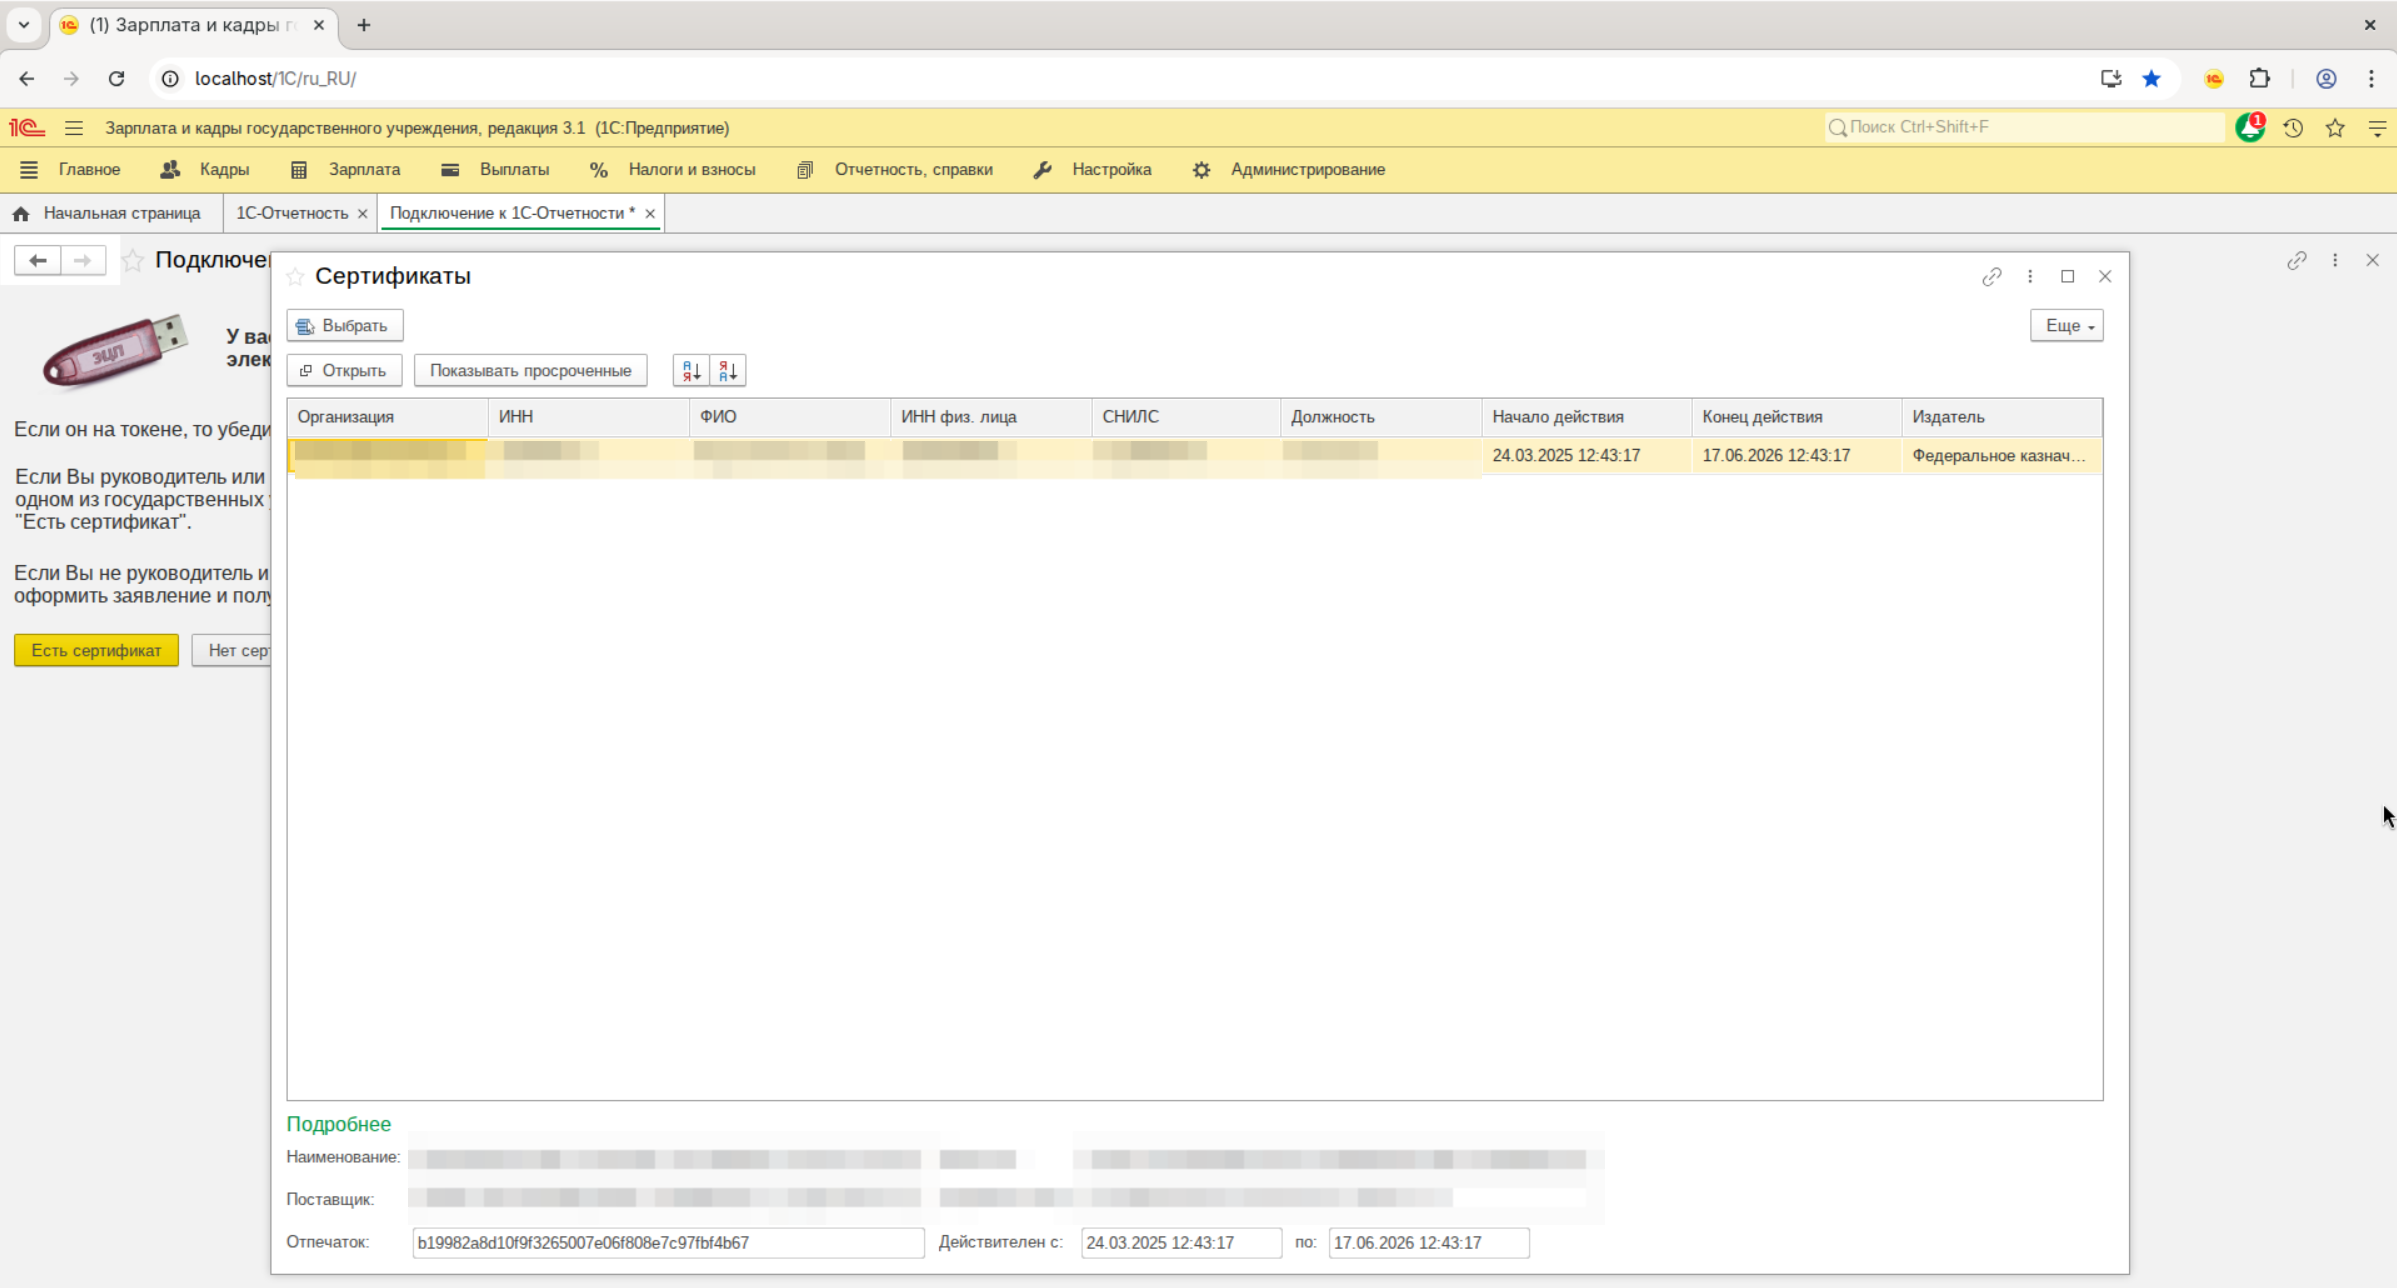Expand the Еще dropdown menu

click(2066, 326)
